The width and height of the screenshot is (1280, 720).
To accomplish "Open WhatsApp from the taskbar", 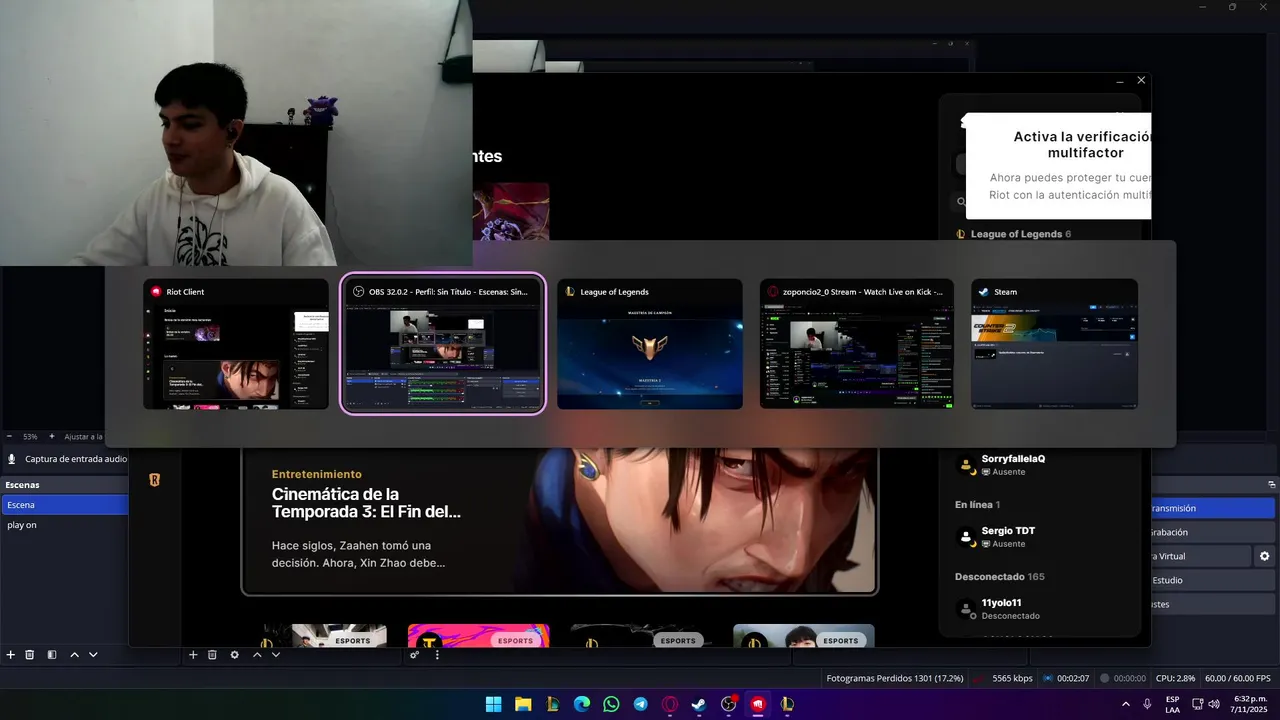I will coord(611,704).
